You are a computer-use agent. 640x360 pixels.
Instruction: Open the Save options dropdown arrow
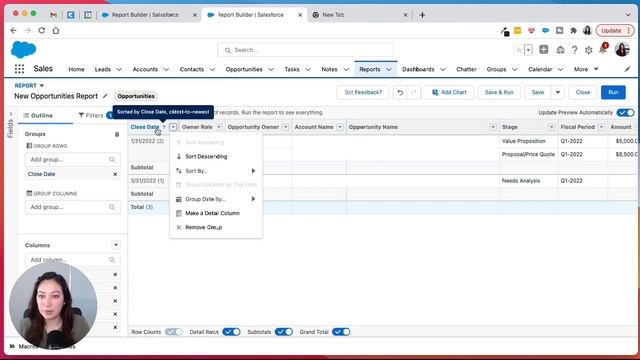pyautogui.click(x=558, y=92)
